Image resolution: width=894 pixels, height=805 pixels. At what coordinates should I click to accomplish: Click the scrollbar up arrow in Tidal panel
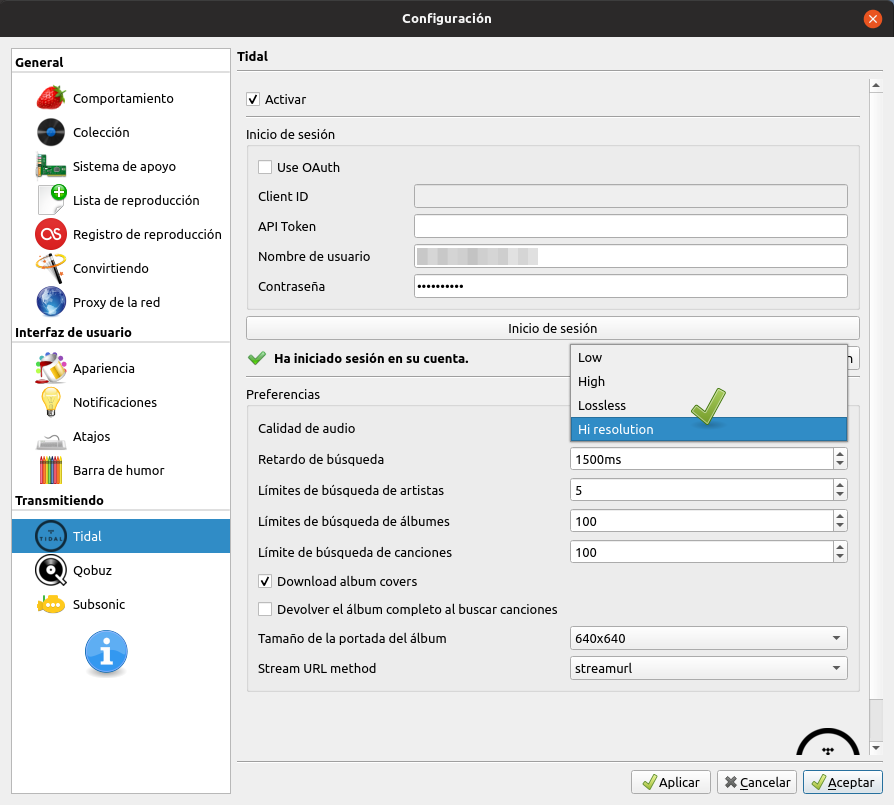click(x=876, y=86)
